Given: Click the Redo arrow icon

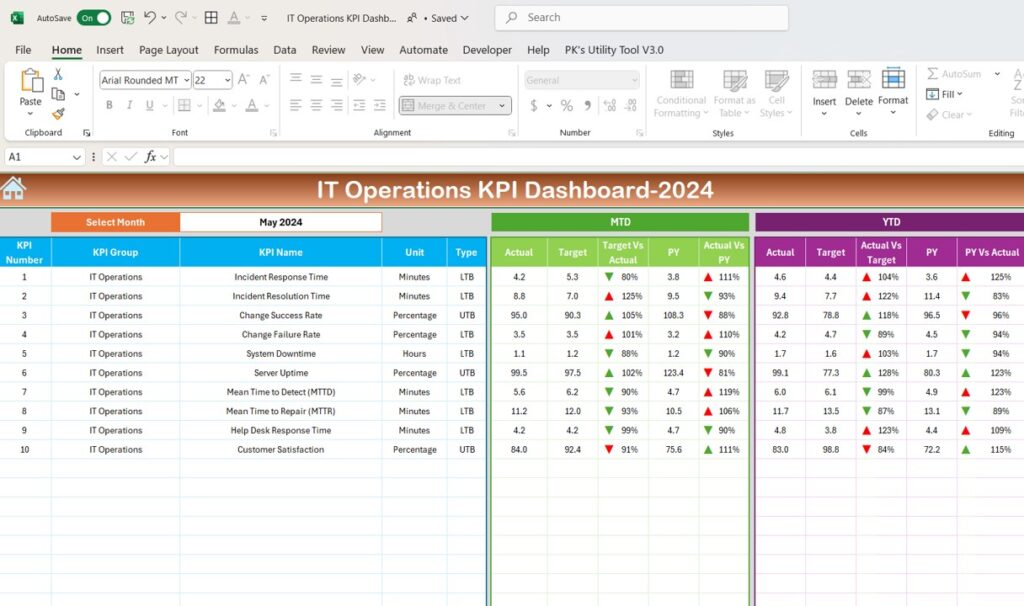Looking at the screenshot, I should [x=181, y=18].
